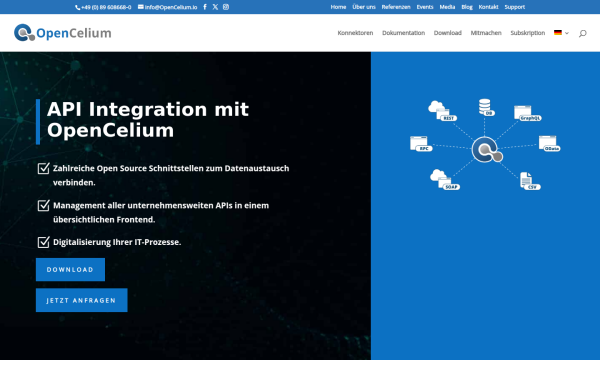
Task: Open Dokumentation navigation item
Action: click(x=403, y=33)
